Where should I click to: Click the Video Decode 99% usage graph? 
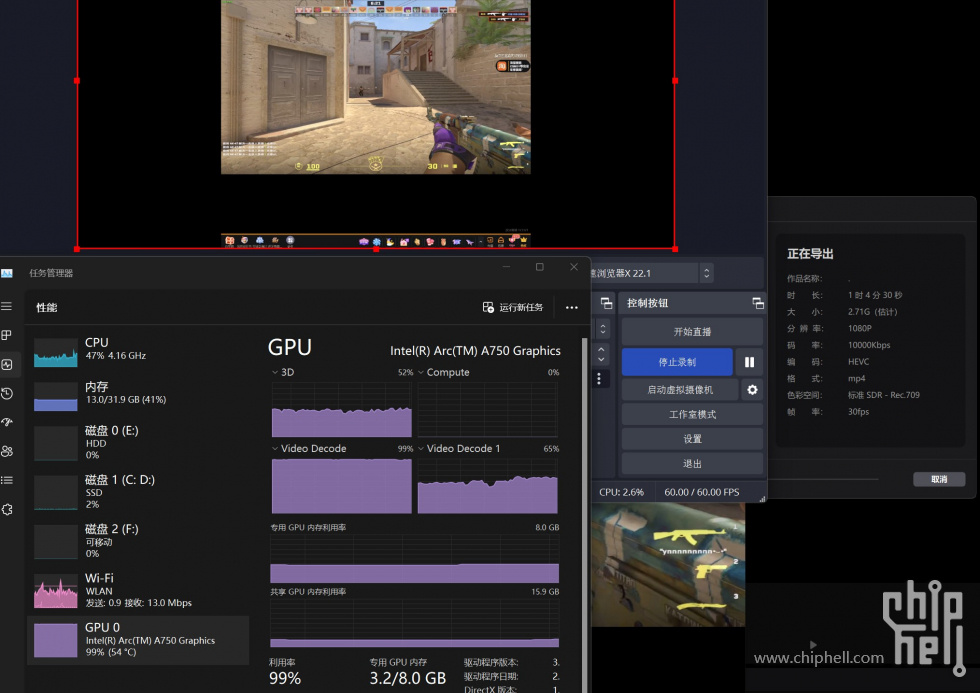pyautogui.click(x=342, y=486)
